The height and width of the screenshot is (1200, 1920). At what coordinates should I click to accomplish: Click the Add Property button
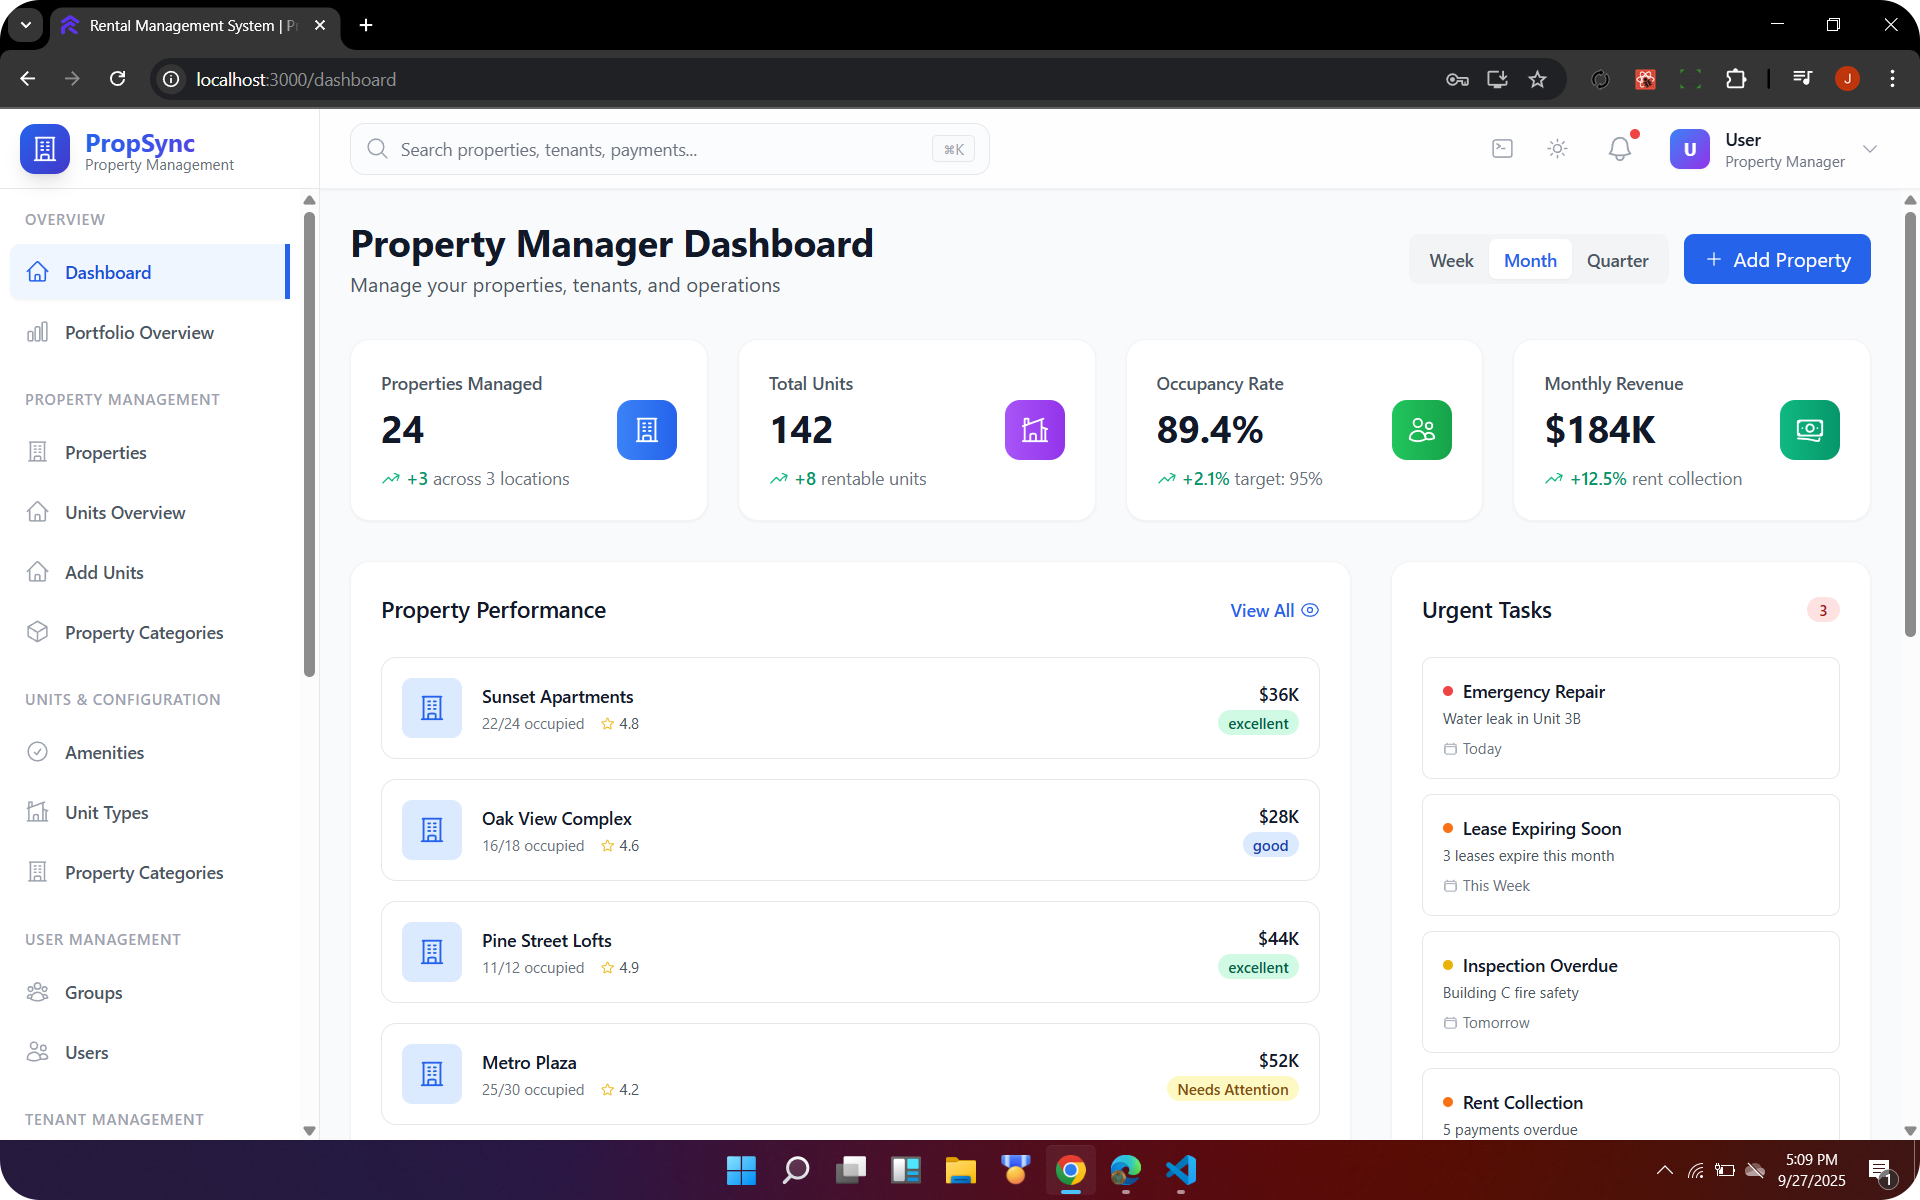tap(1777, 259)
